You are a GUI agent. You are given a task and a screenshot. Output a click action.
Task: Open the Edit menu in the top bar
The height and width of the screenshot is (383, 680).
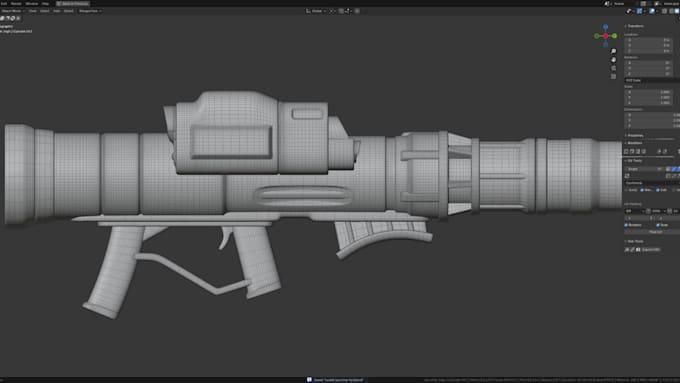4,3
